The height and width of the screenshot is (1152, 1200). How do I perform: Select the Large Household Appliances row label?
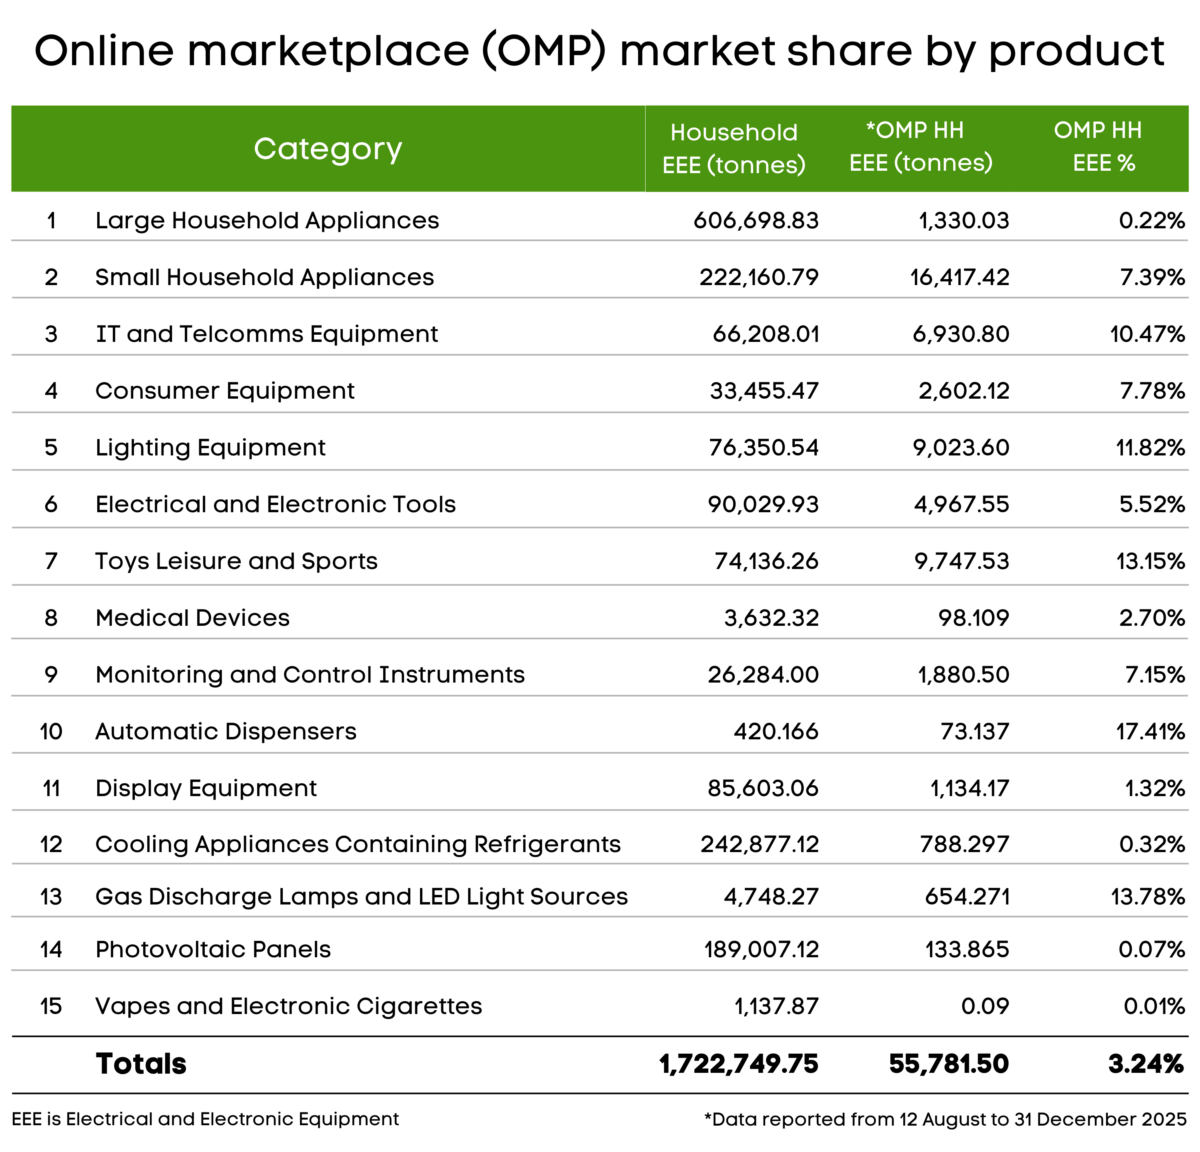(x=267, y=221)
